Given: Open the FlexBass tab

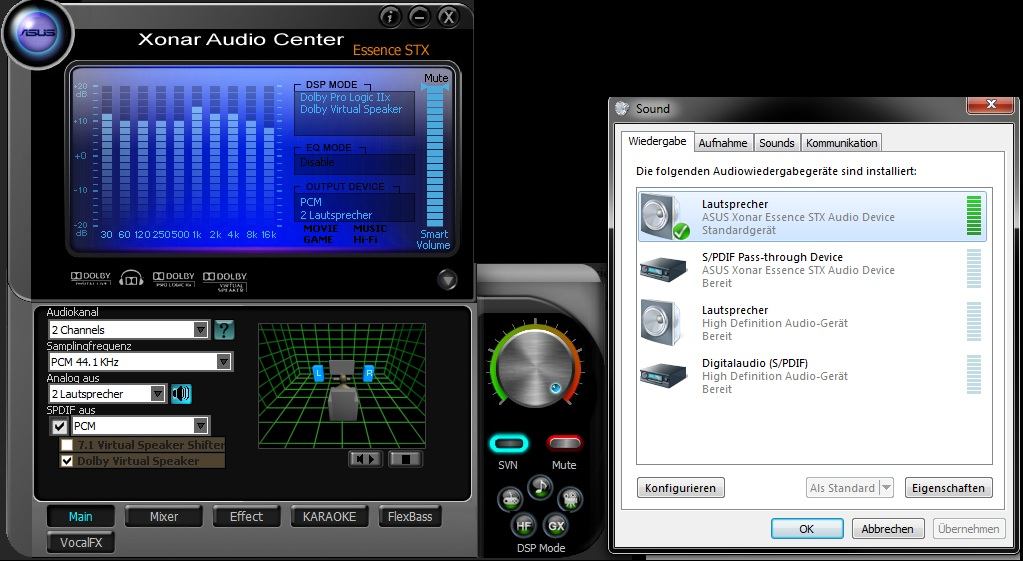Looking at the screenshot, I should [x=410, y=517].
